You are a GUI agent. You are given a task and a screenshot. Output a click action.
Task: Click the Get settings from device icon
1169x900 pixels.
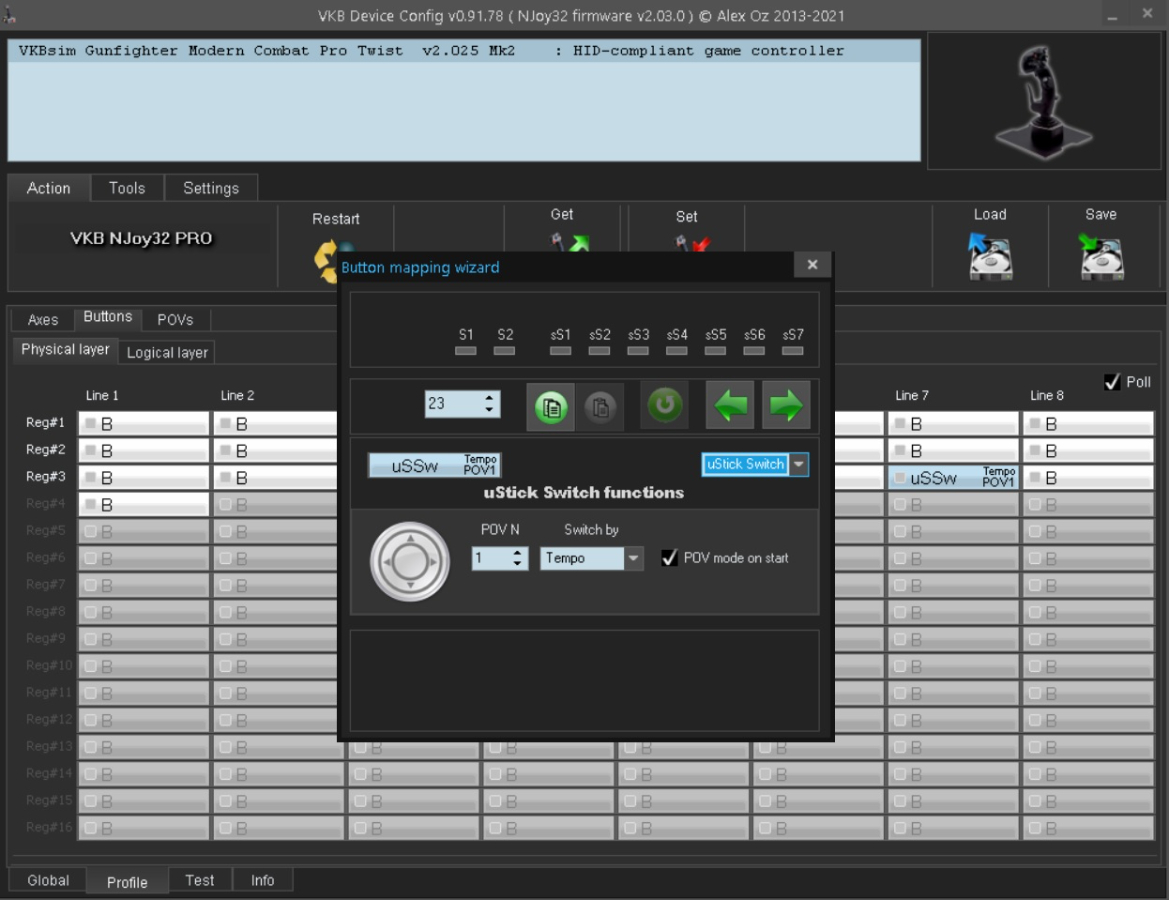(x=570, y=242)
